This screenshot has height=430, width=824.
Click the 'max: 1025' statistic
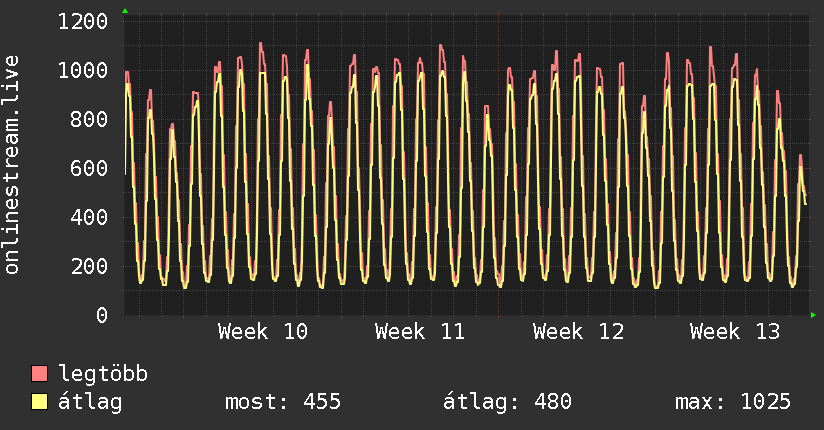click(733, 403)
